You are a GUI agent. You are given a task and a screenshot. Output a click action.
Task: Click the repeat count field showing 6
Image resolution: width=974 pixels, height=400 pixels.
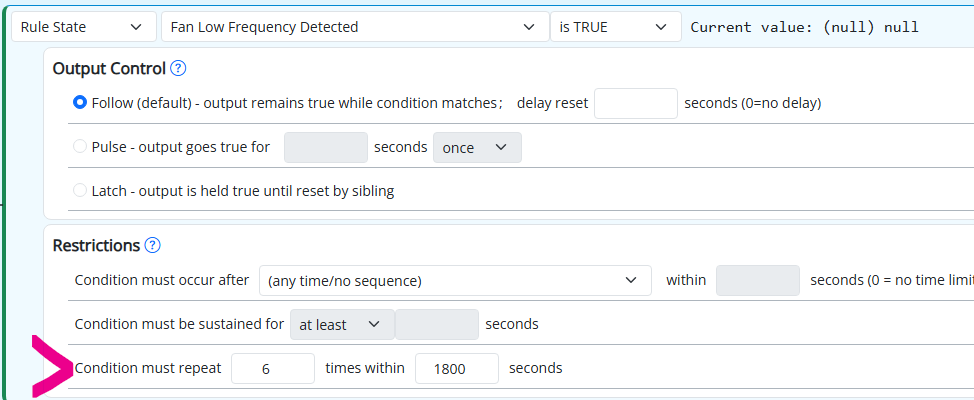click(273, 368)
